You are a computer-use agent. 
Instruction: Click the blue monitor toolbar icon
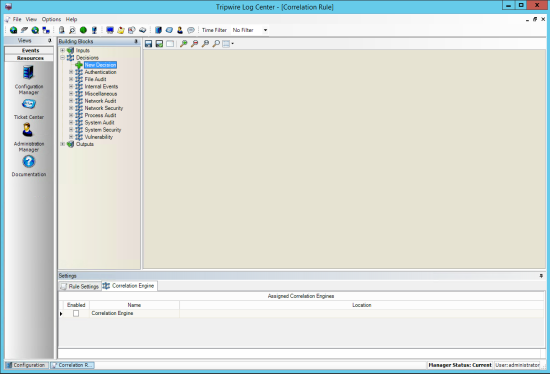[110, 30]
